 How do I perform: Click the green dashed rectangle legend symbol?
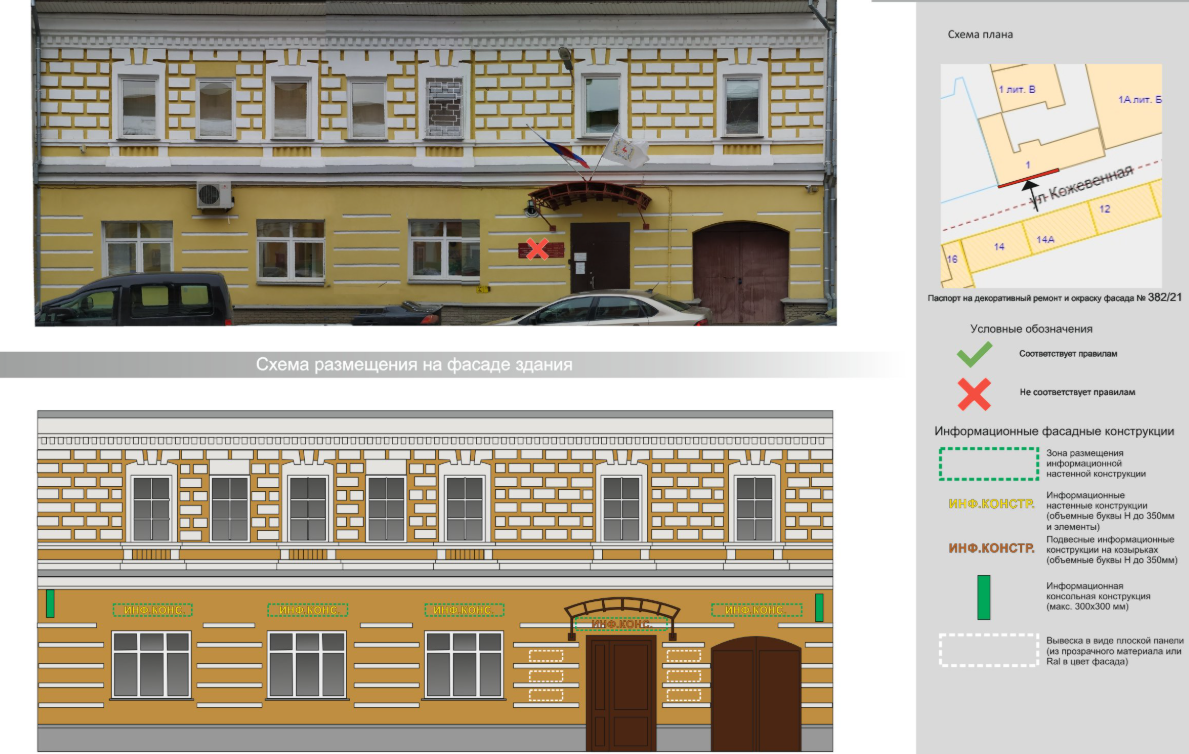(x=987, y=464)
